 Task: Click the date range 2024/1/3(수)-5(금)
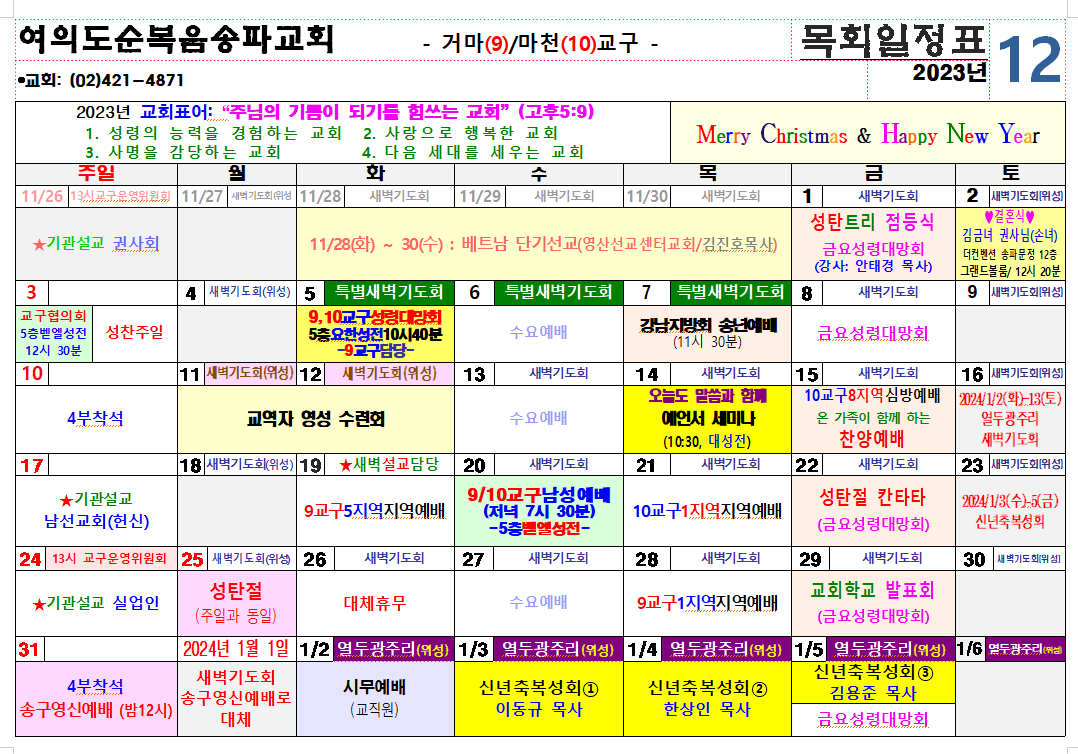(x=1010, y=501)
